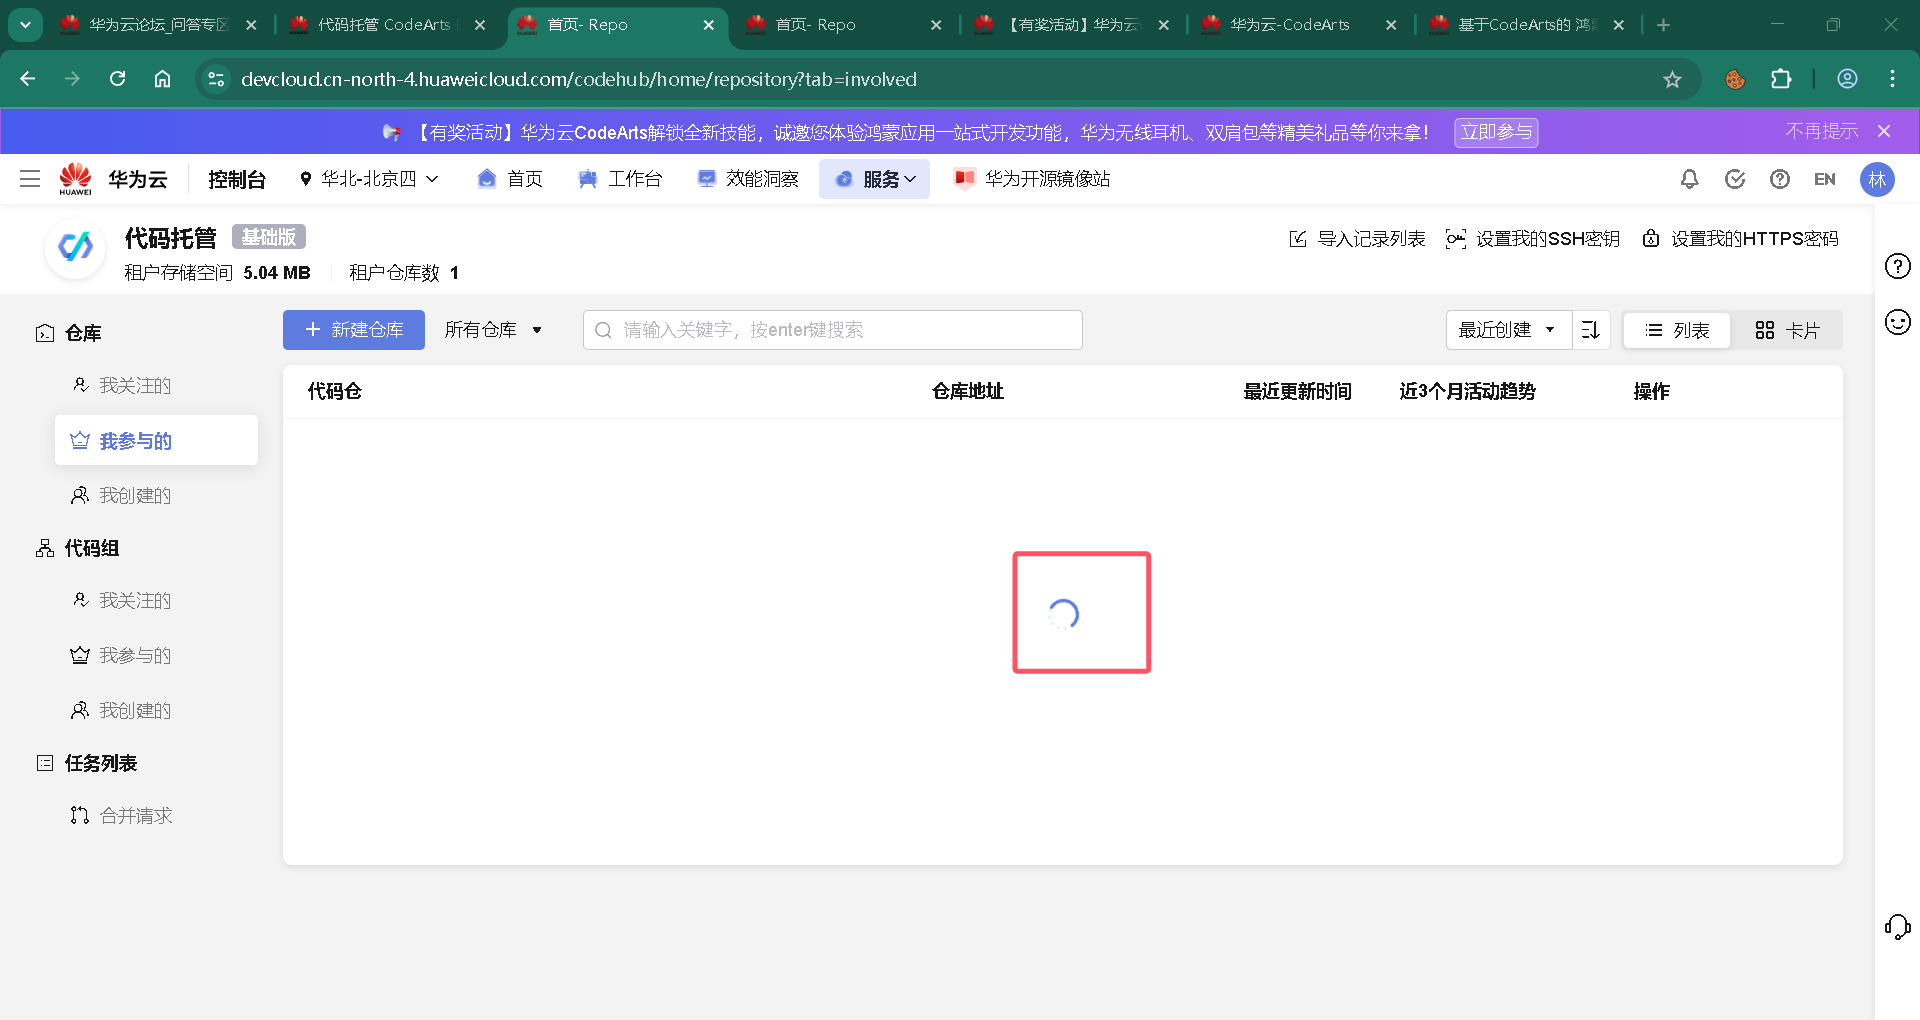Click the 基础版 edition badge
Screen dimensions: 1920x1020
tap(269, 237)
